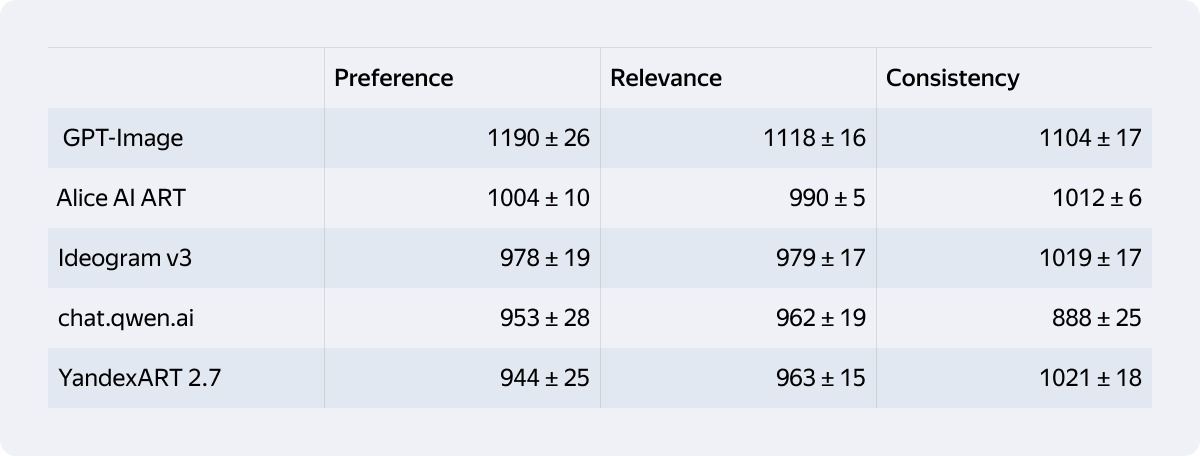Click GPT-Image Relevance score 1118 ± 16
This screenshot has height=456, width=1200.
[814, 138]
